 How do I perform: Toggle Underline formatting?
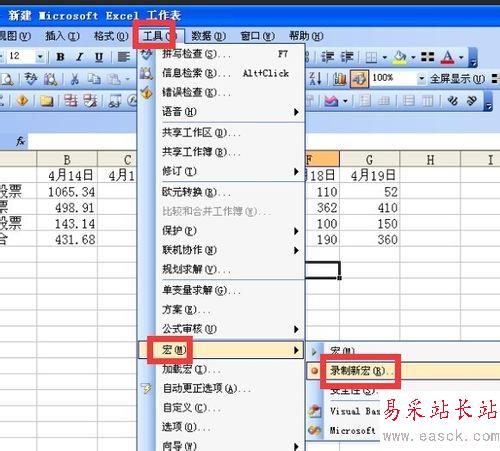99,57
